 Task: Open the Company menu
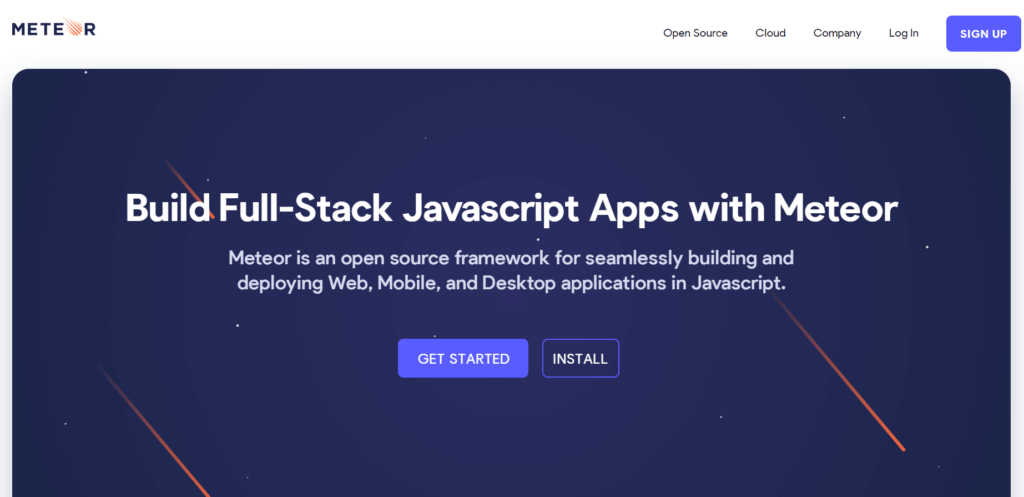837,33
